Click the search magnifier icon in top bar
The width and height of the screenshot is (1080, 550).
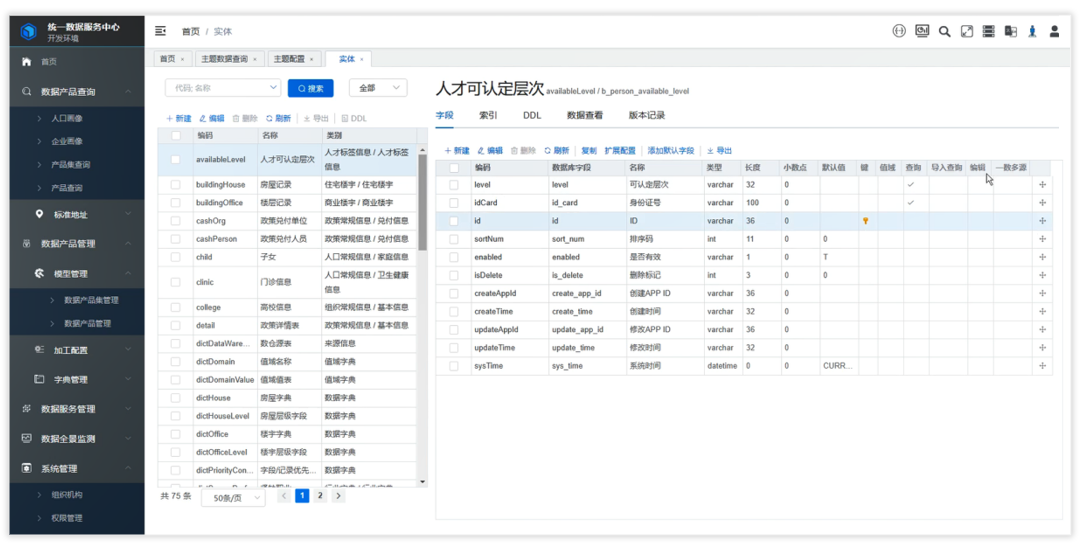pos(945,32)
